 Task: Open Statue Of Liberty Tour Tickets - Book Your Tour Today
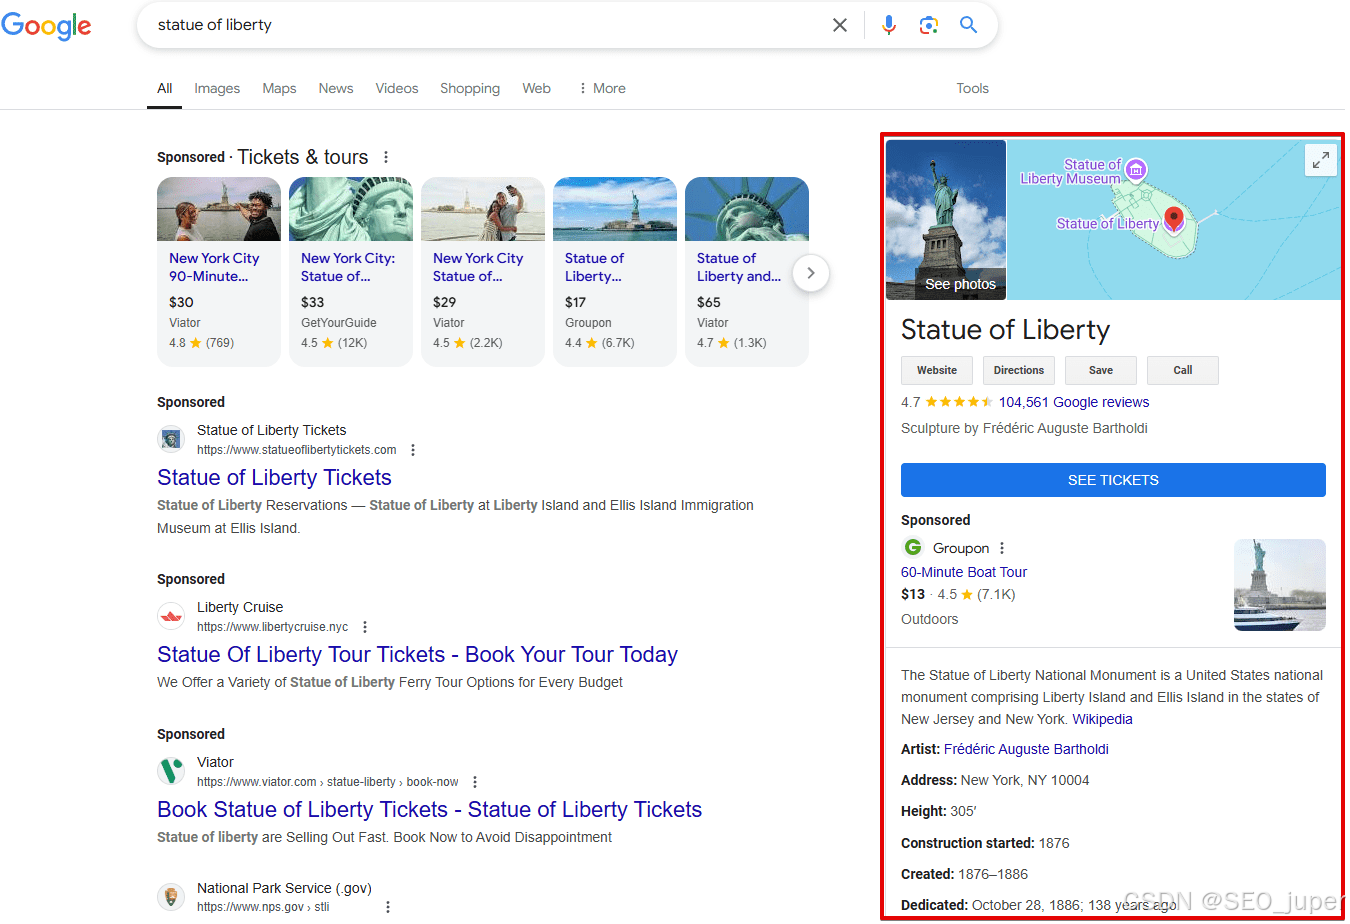[x=417, y=655]
